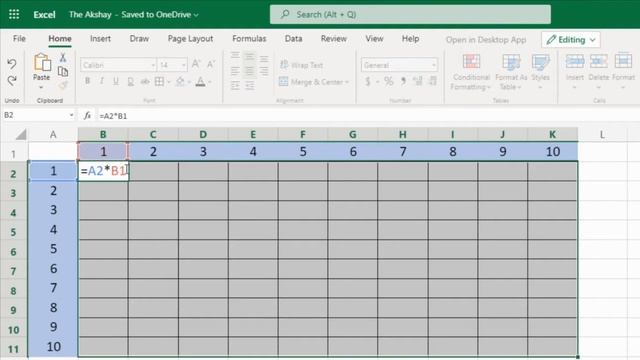640x360 pixels.
Task: Toggle Wrap Text
Action: pyautogui.click(x=302, y=65)
